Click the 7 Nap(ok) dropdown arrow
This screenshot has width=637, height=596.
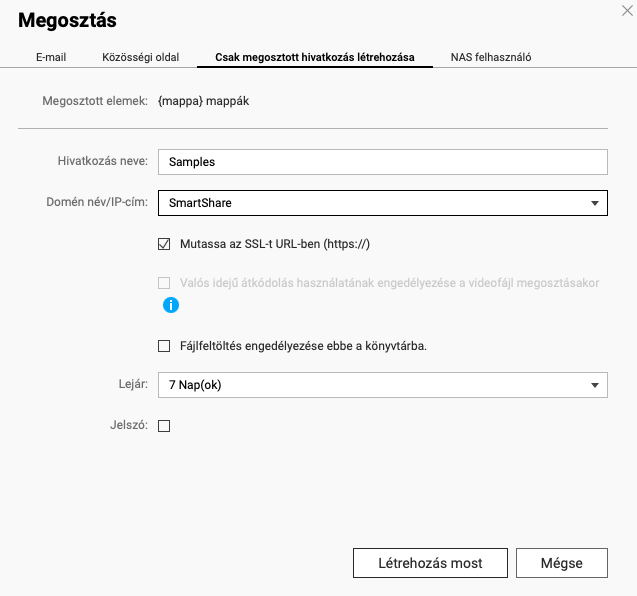point(595,385)
